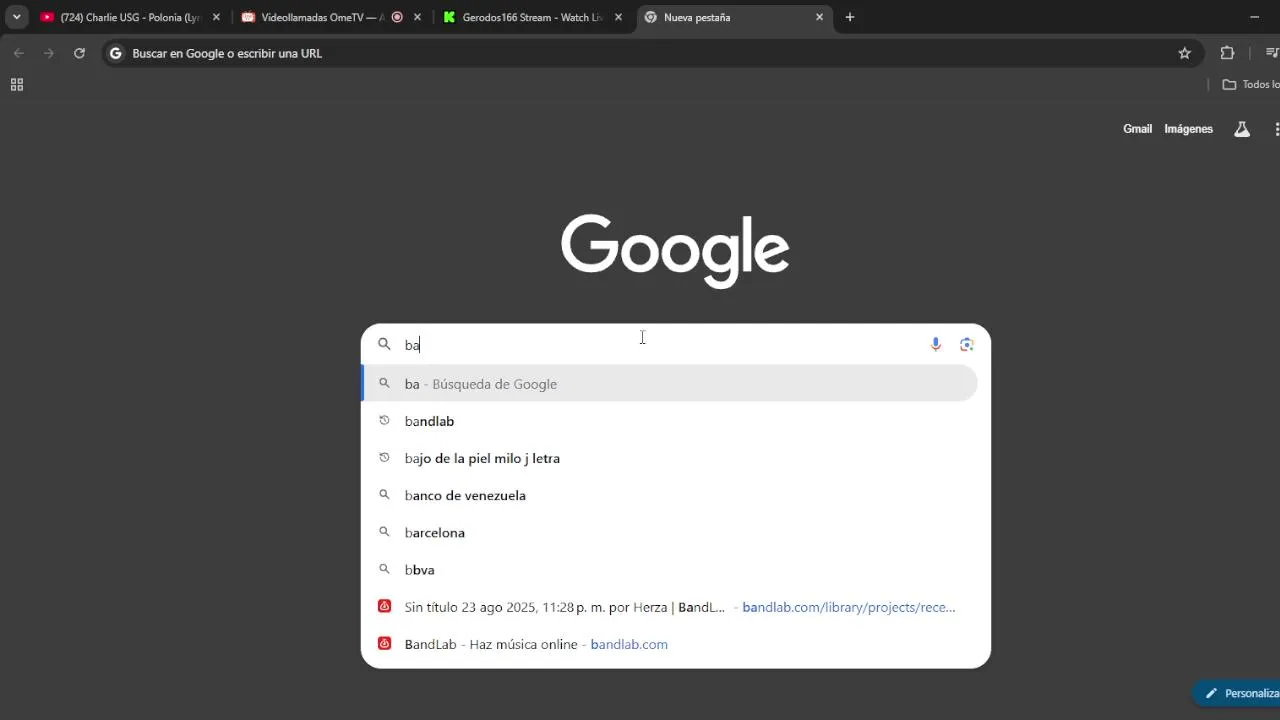Select 'ba - Búsqueda de Google' suggestion
The width and height of the screenshot is (1280, 720).
tap(670, 384)
